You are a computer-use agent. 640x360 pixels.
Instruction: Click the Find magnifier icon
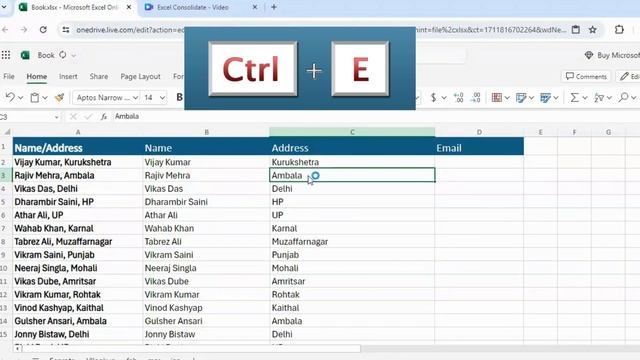[x=623, y=97]
